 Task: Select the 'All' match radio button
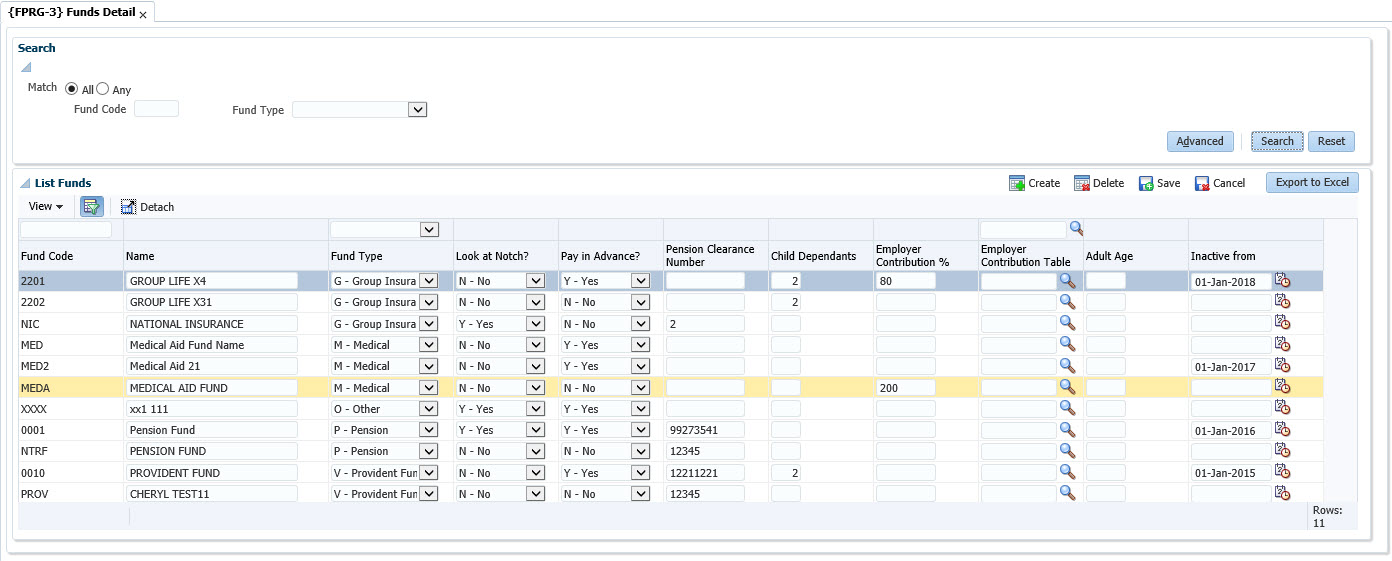(x=72, y=89)
